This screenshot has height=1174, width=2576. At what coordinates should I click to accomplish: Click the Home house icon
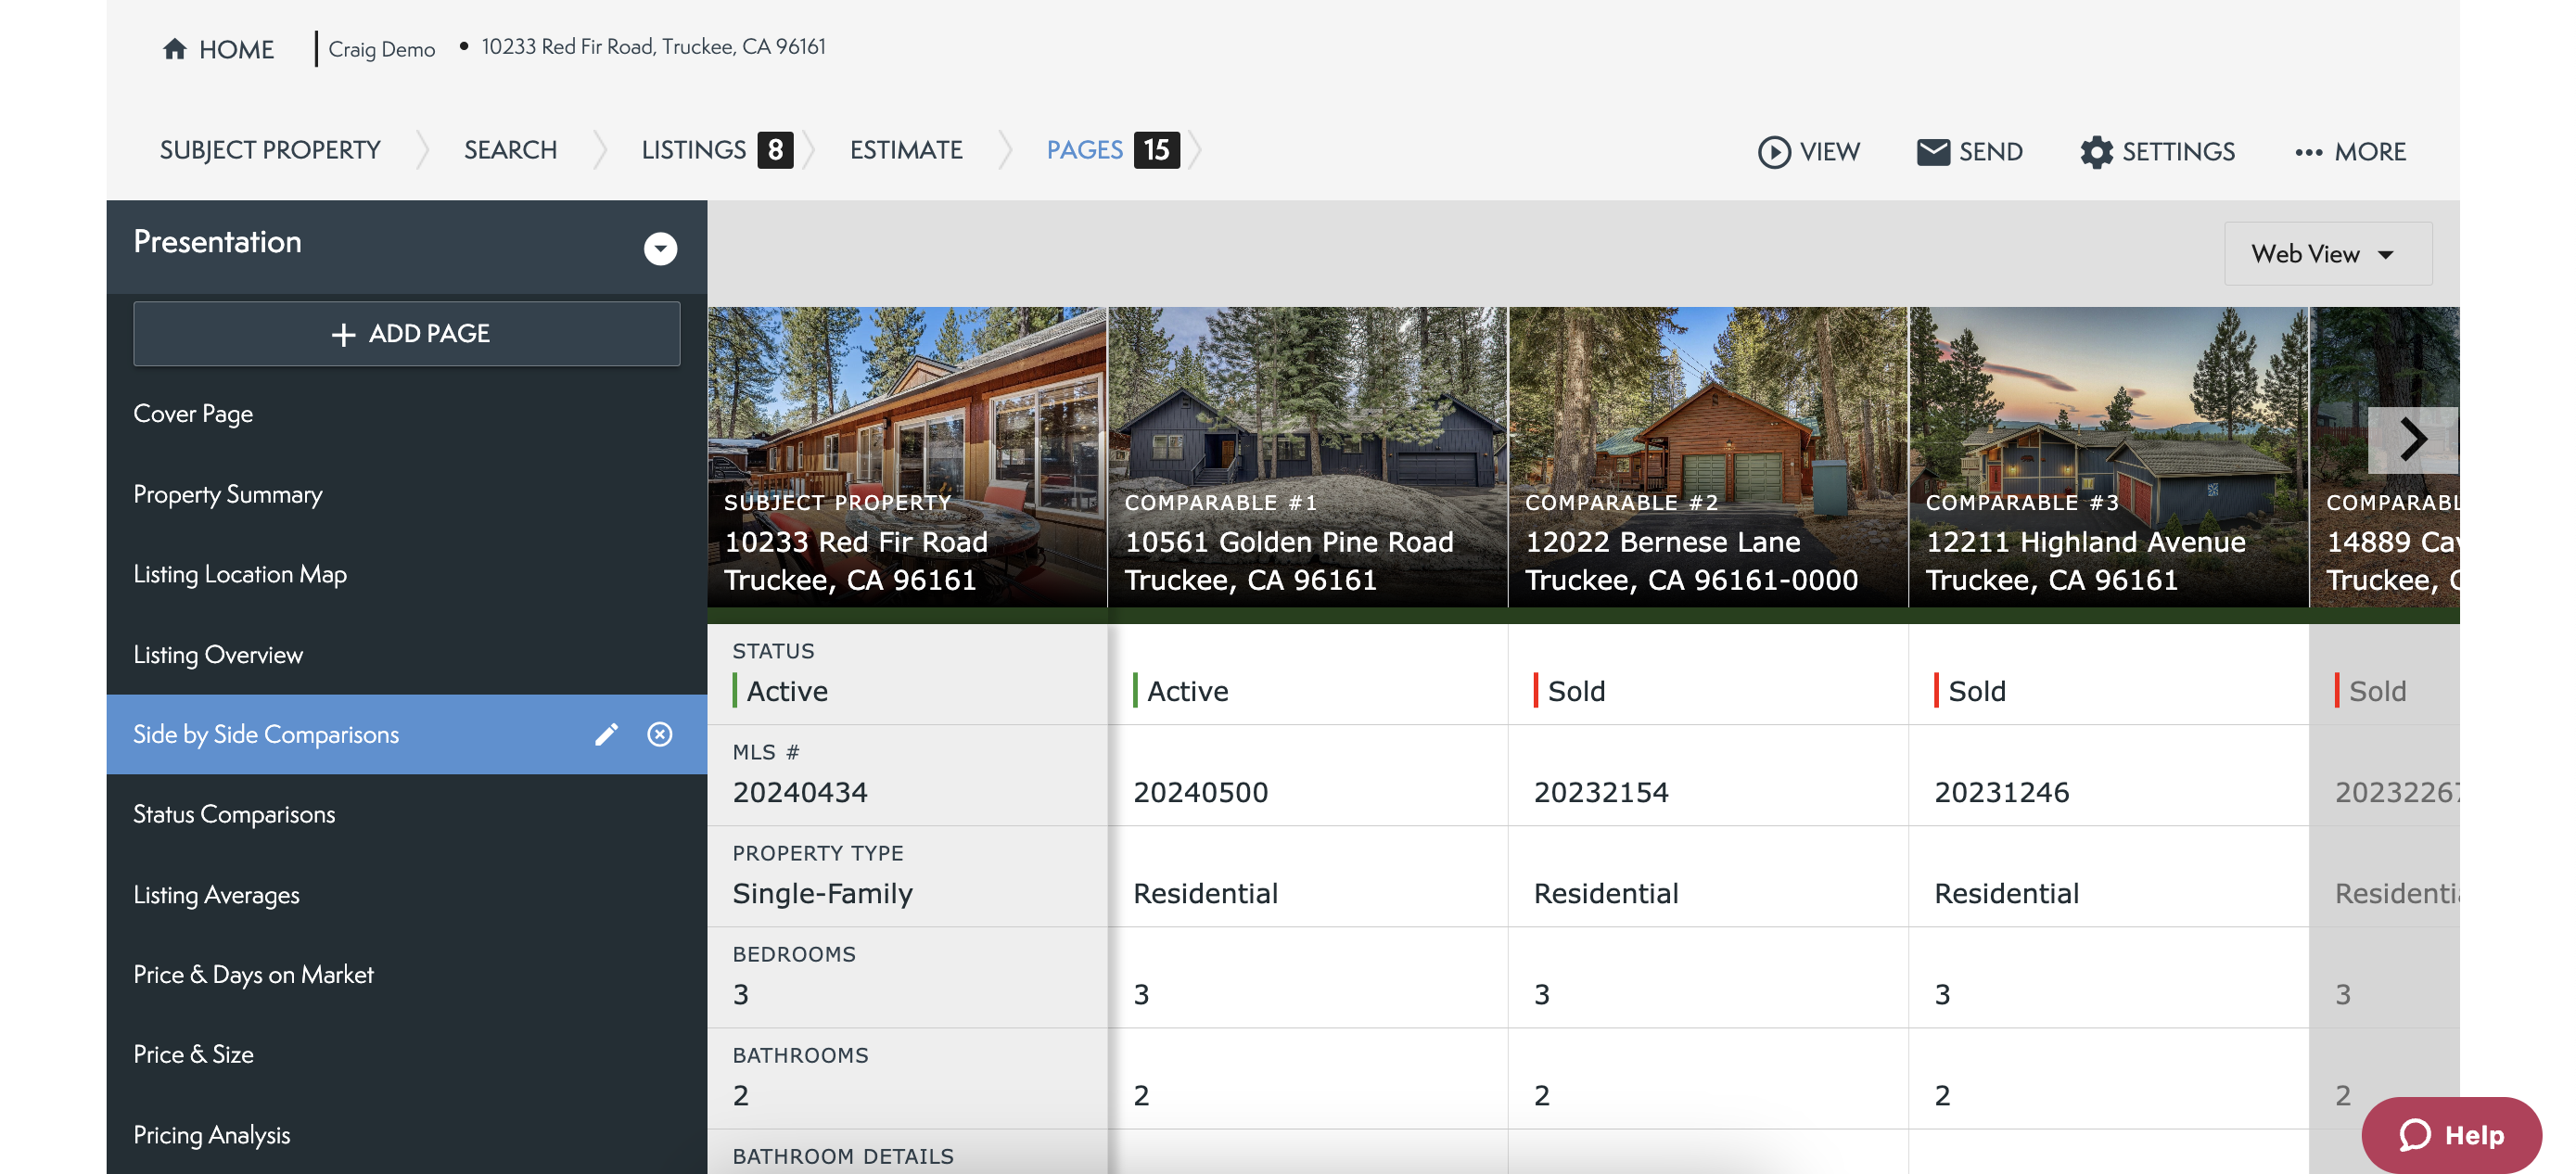[x=174, y=49]
